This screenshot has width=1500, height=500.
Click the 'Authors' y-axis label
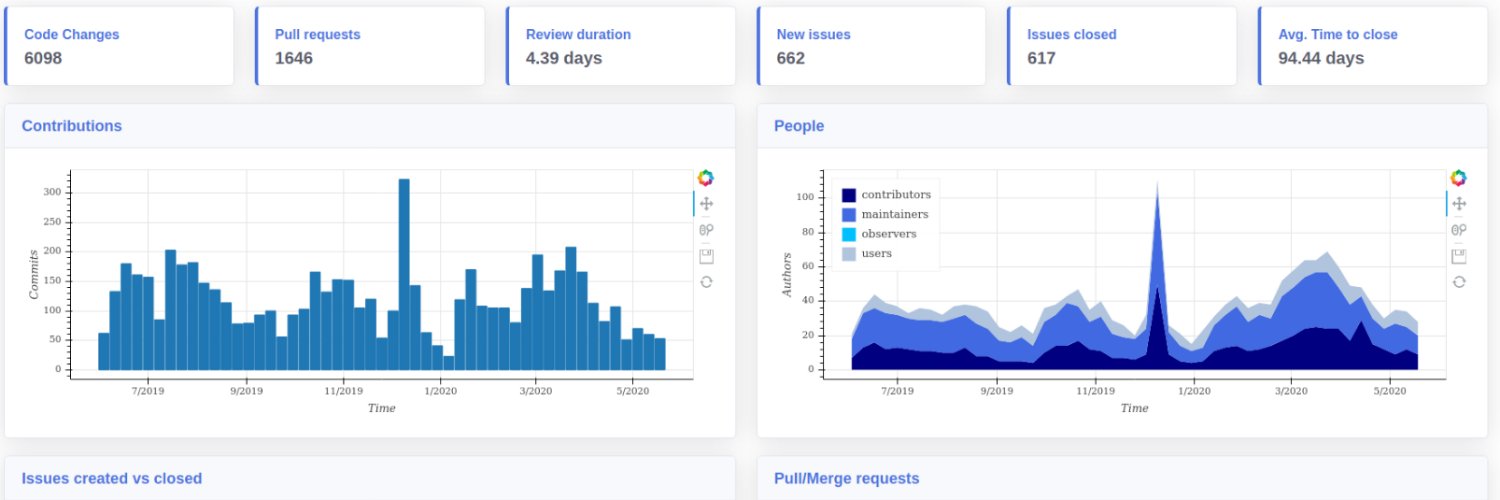pyautogui.click(x=786, y=274)
